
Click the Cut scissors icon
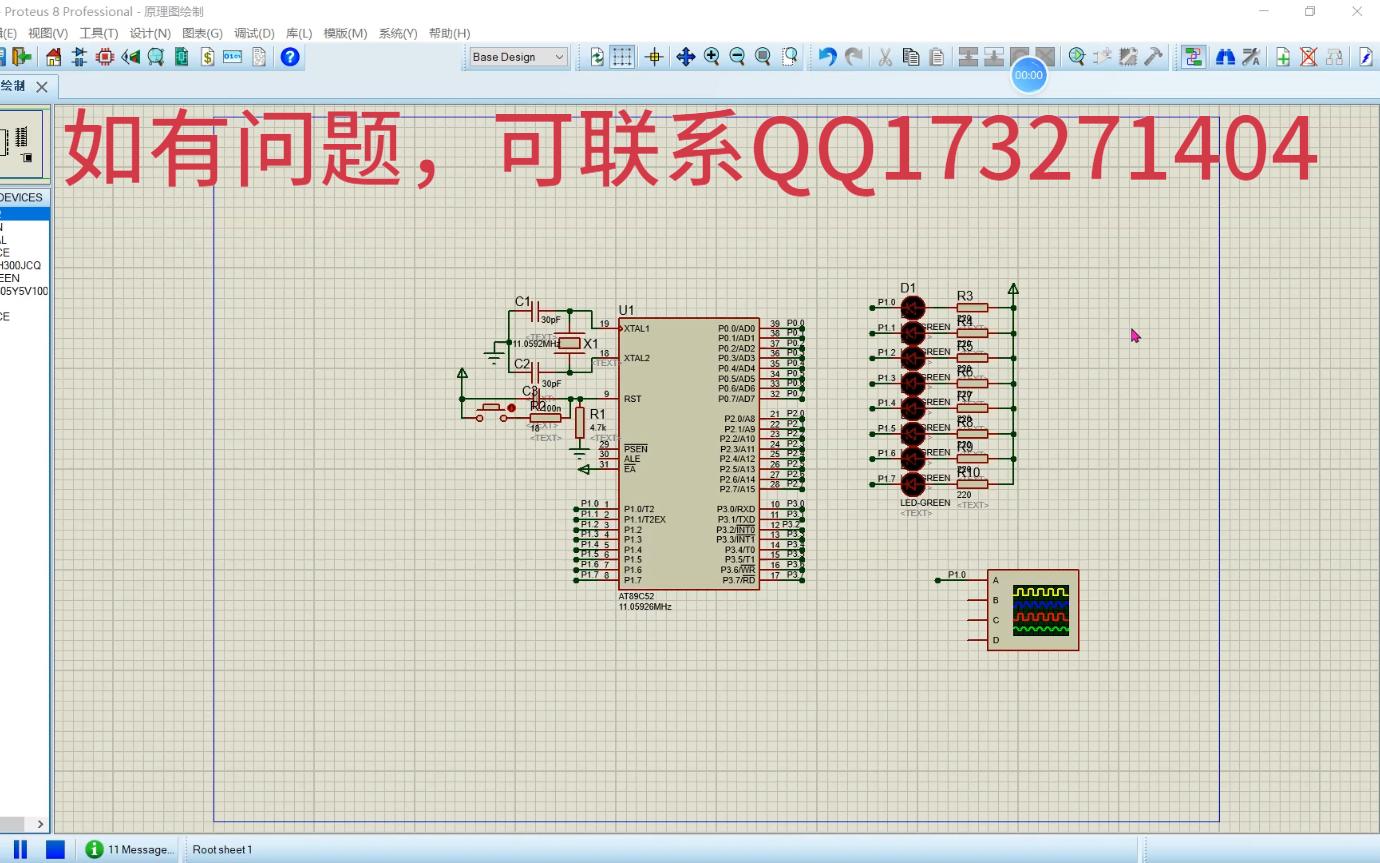[x=885, y=57]
